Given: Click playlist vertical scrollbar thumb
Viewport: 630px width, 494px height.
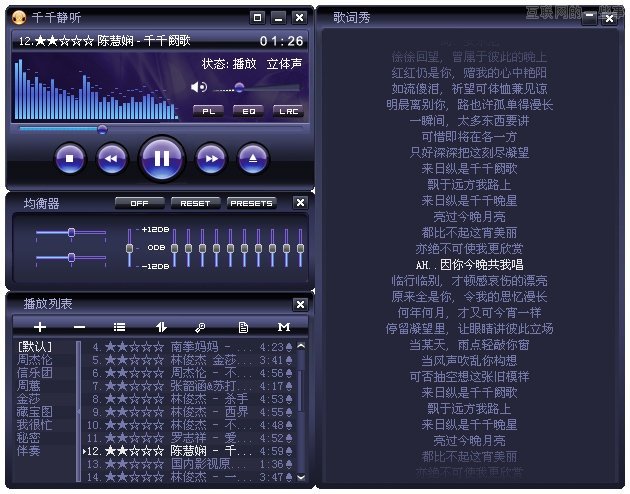Looking at the screenshot, I should click(301, 390).
